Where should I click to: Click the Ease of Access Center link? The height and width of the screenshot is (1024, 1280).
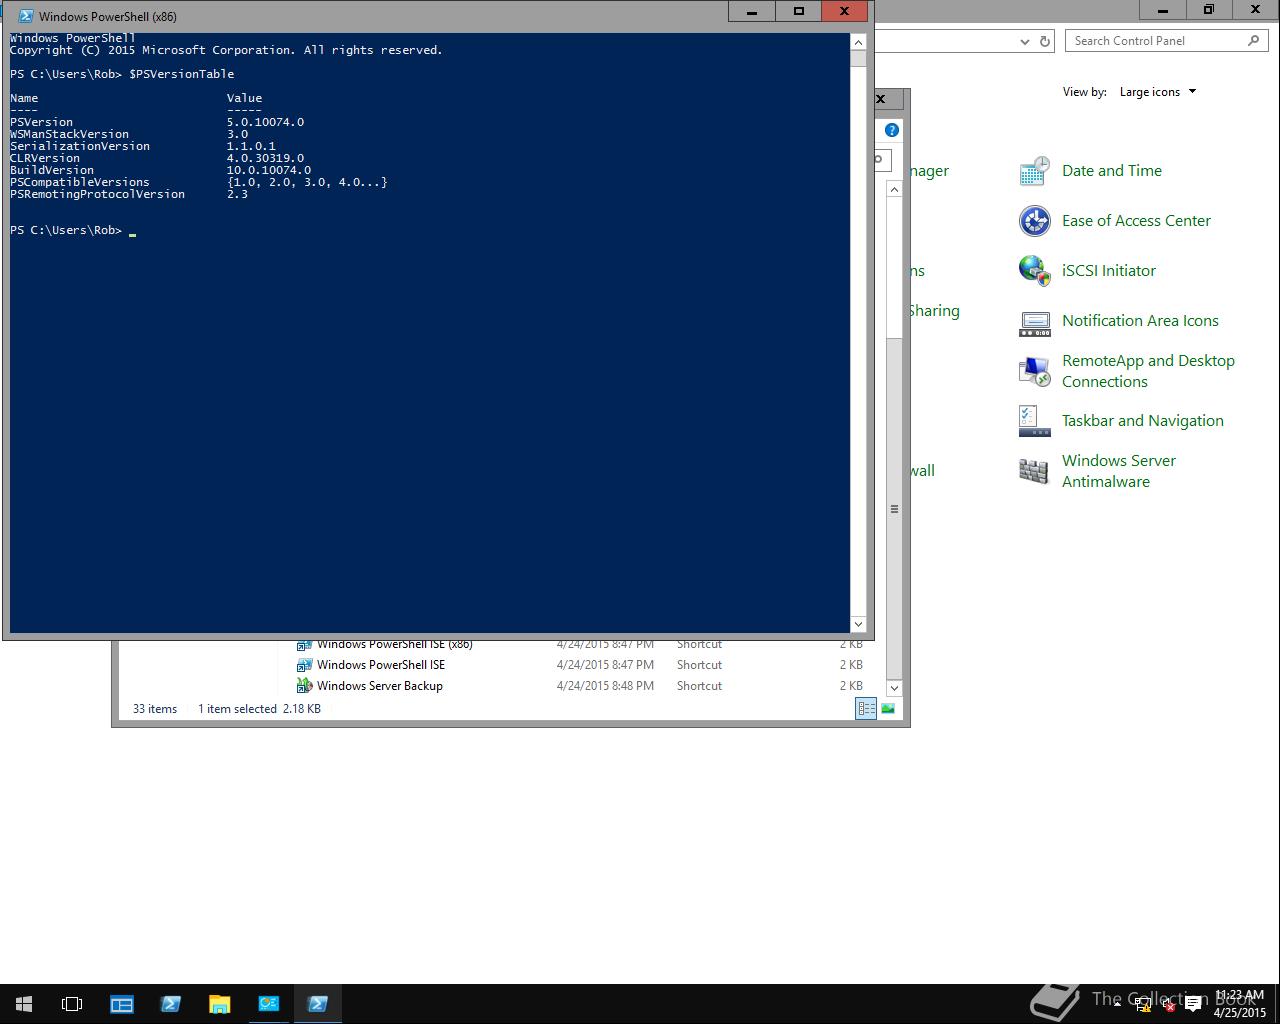(x=1136, y=221)
